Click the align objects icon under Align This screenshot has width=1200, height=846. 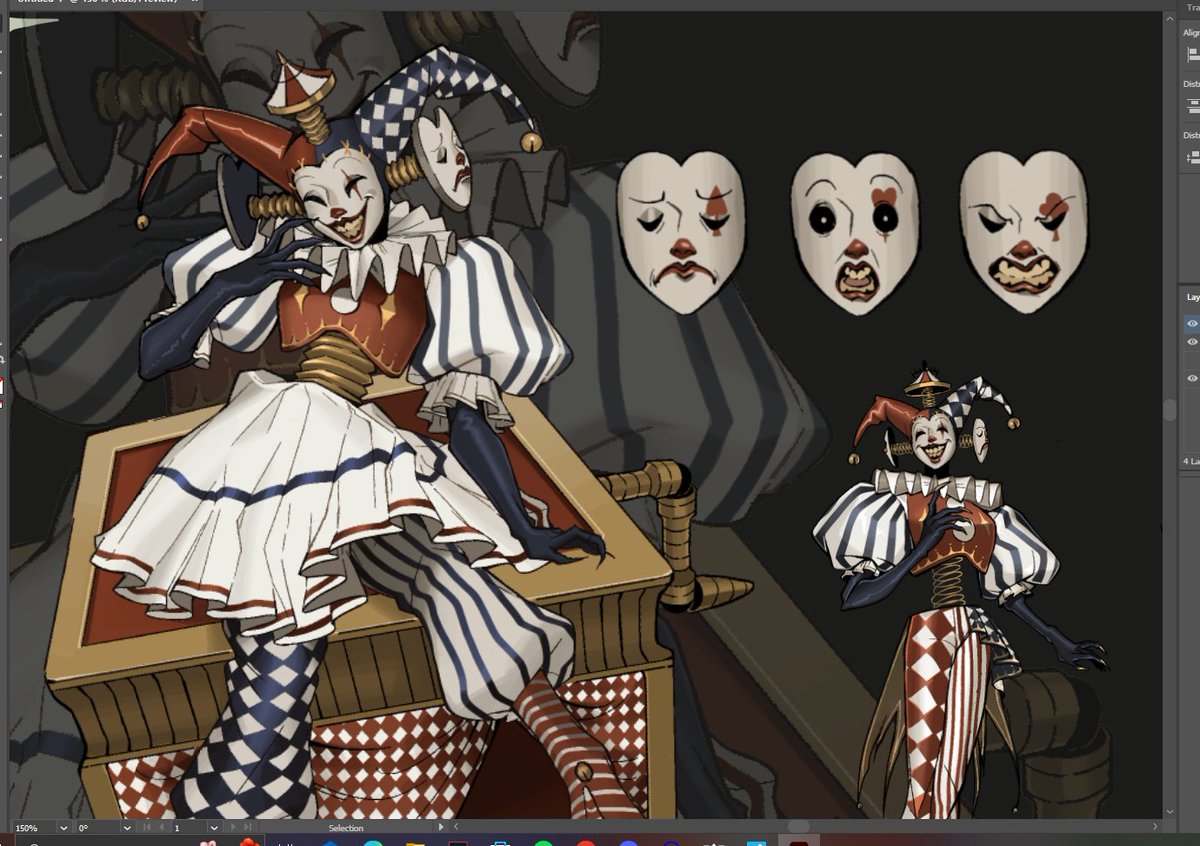pyautogui.click(x=1192, y=55)
